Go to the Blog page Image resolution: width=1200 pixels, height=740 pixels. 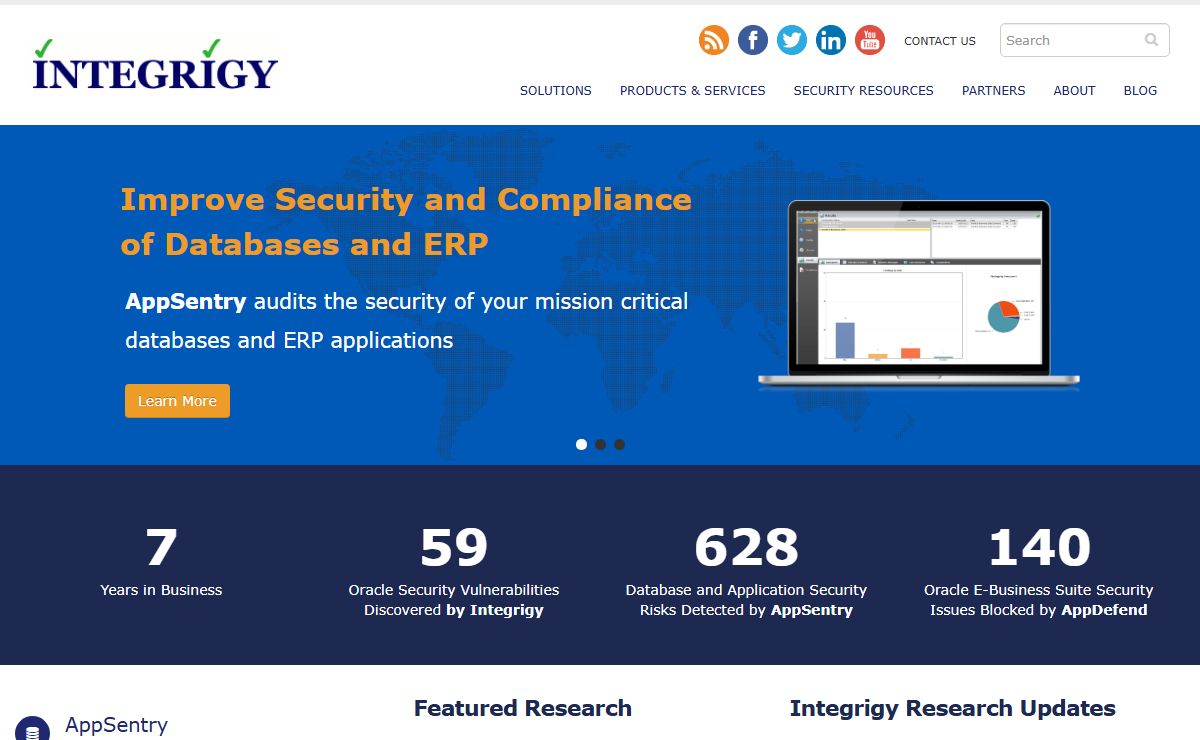coord(1140,90)
